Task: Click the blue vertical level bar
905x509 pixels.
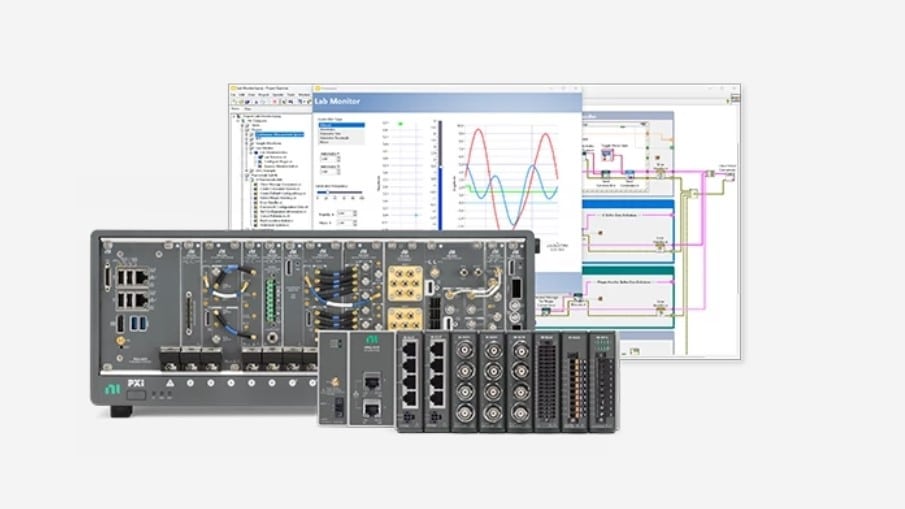Action: (x=439, y=199)
